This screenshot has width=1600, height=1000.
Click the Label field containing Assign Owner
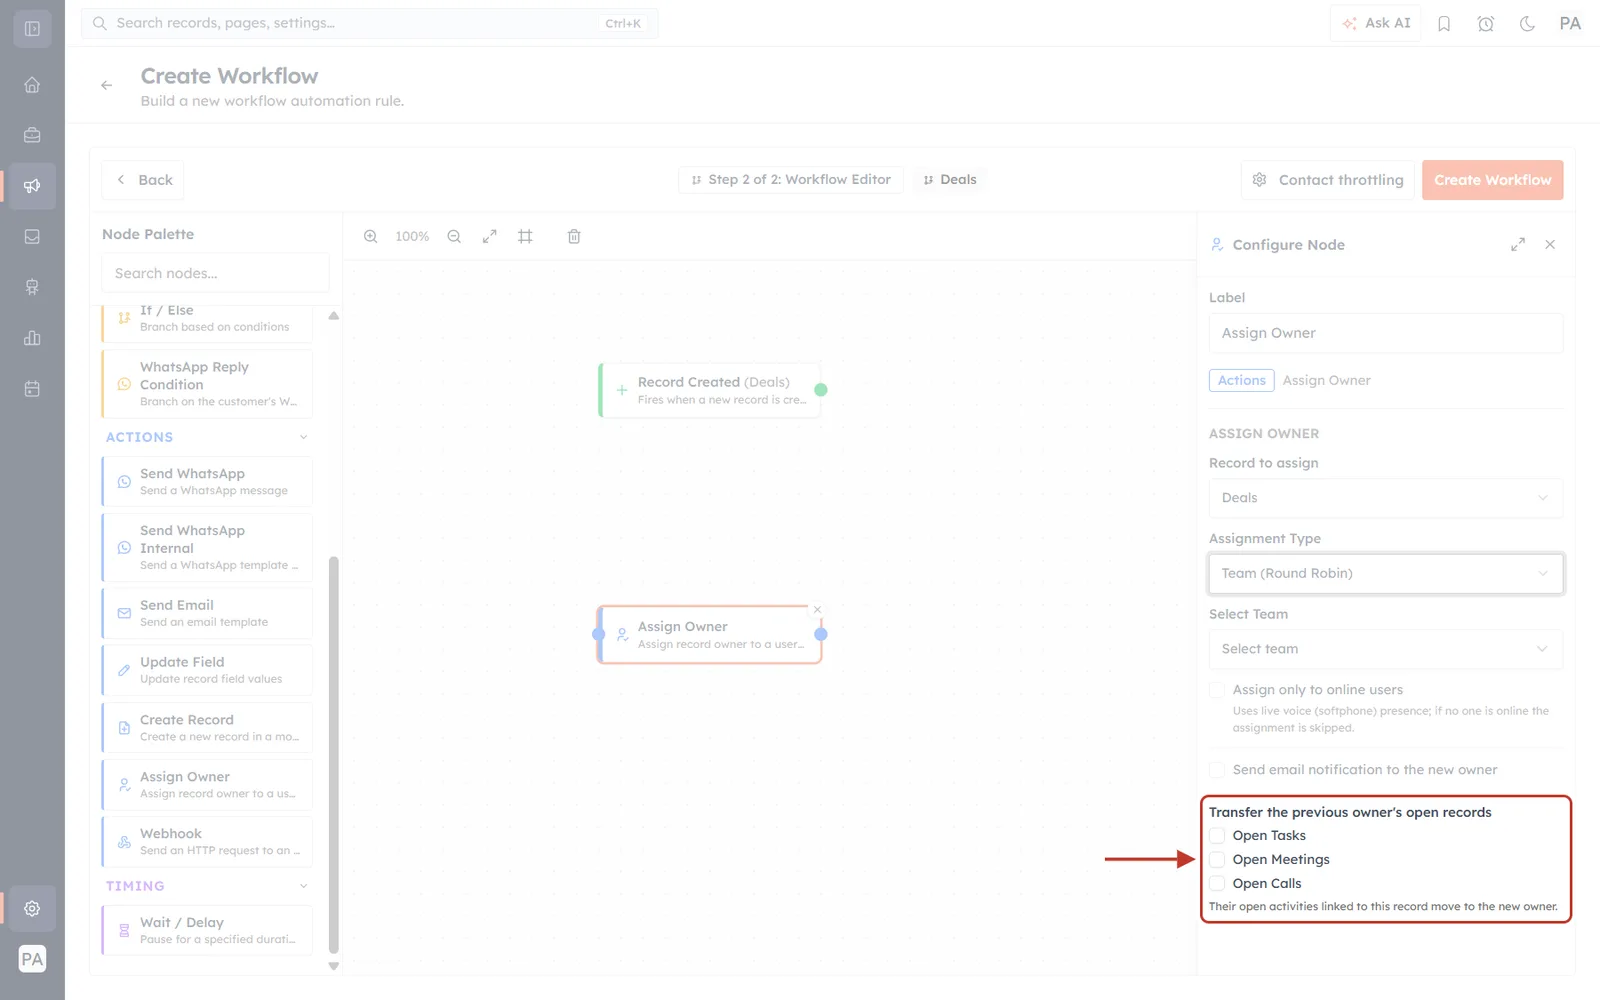click(x=1385, y=333)
